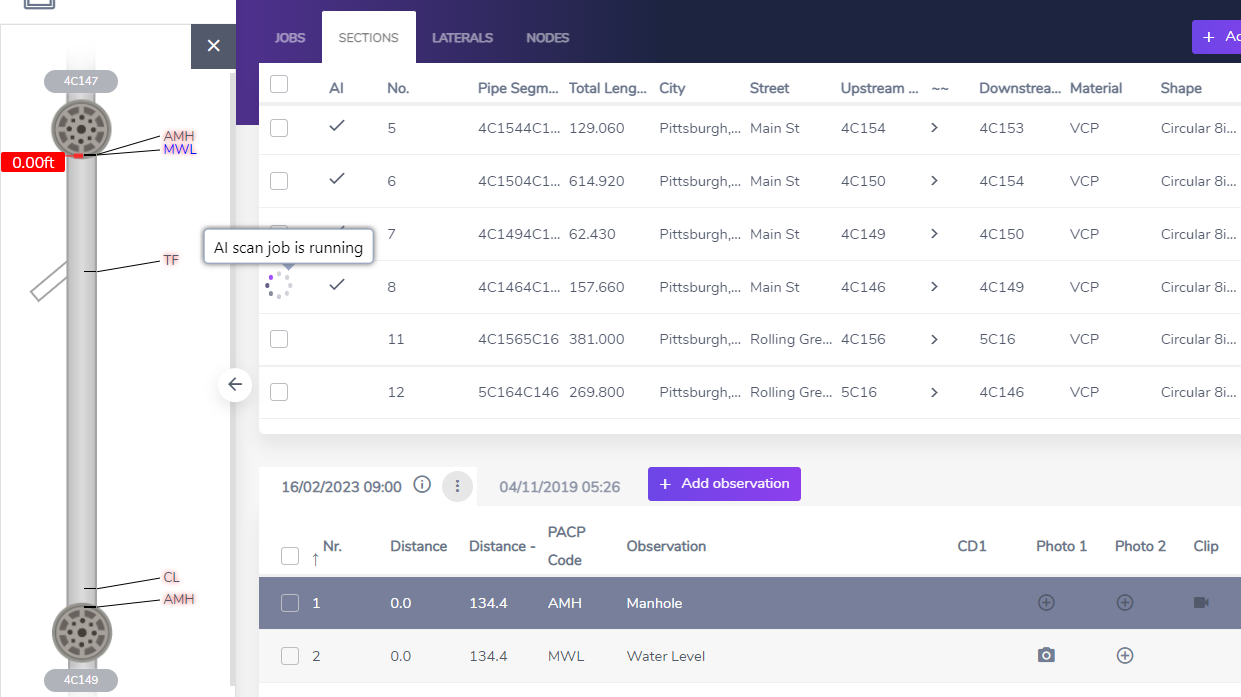Add Photo 1 to Manhole observation
This screenshot has width=1241, height=697.
[x=1046, y=603]
